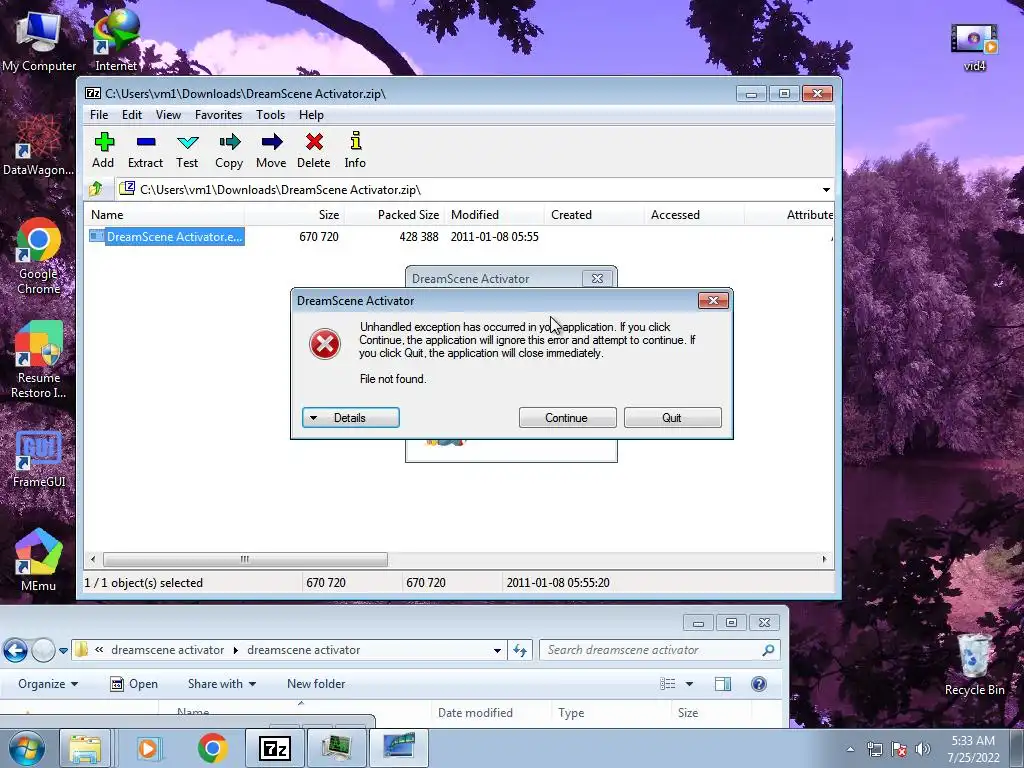This screenshot has height=768, width=1024.
Task: Select the FrameGUI desktop shortcut
Action: [39, 460]
